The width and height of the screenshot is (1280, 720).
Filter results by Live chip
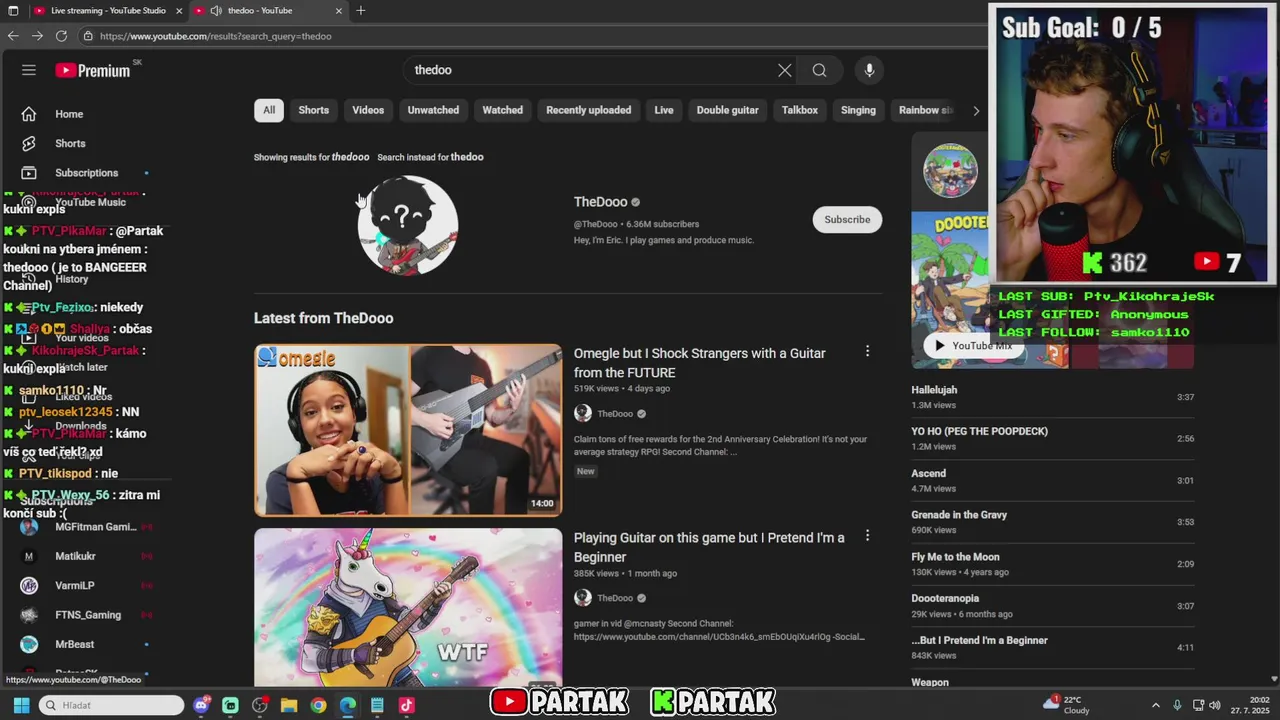[x=664, y=110]
